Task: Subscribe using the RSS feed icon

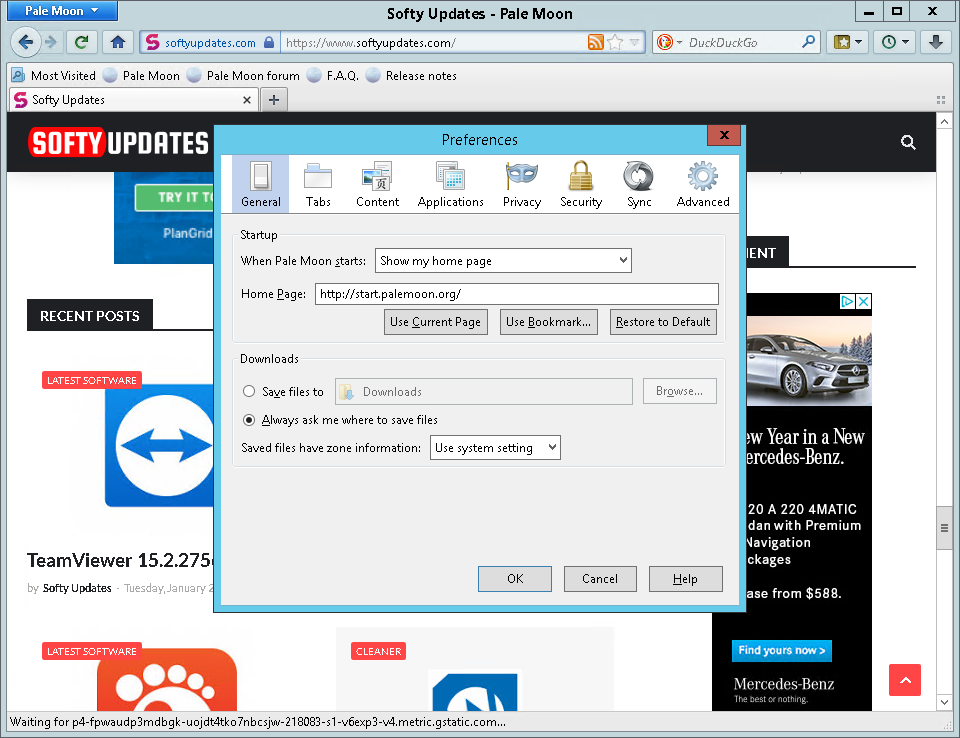Action: pos(595,42)
